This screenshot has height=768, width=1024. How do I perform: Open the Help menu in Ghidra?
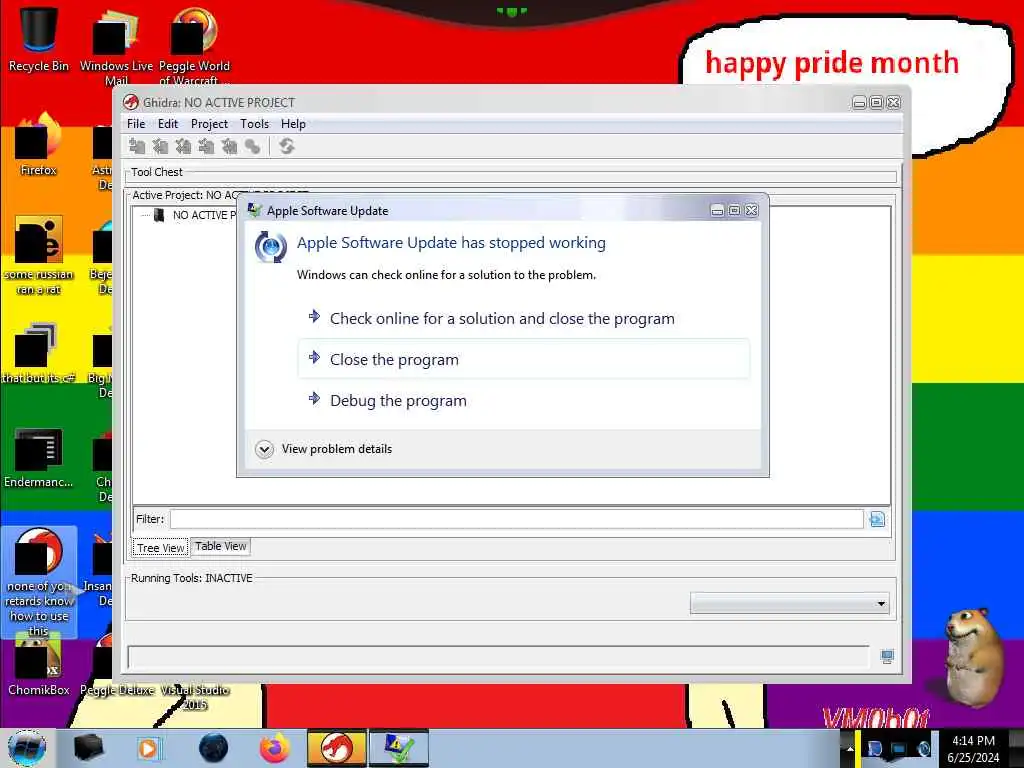tap(293, 124)
